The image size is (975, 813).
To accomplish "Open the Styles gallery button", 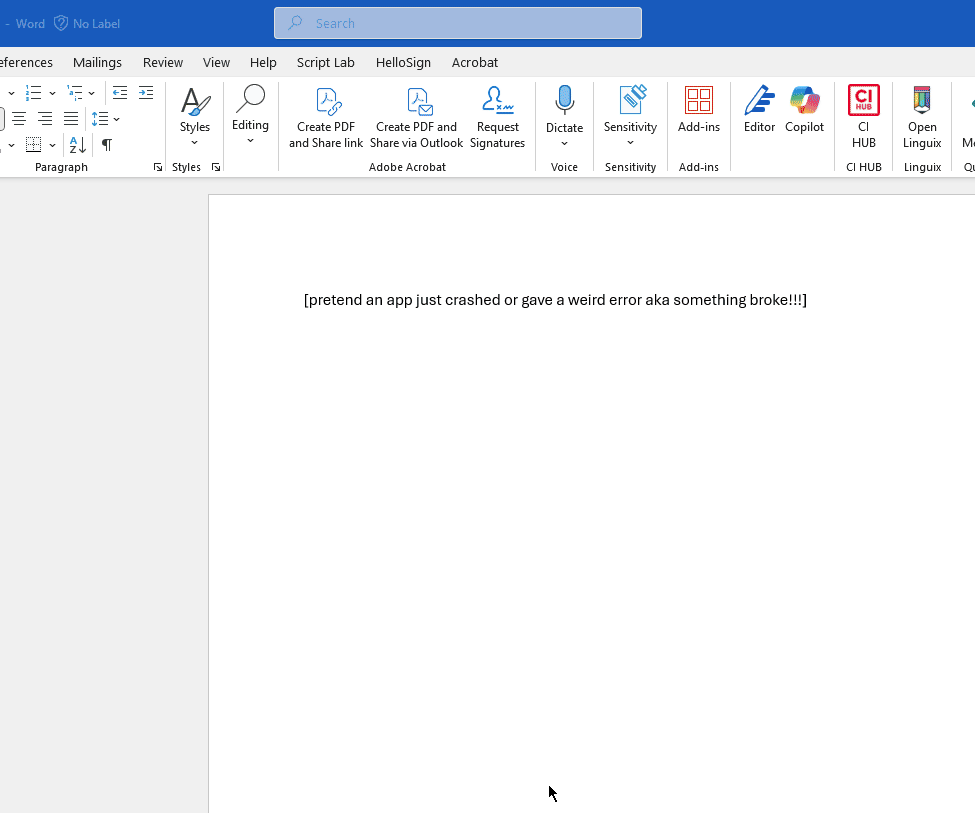I will (195, 116).
